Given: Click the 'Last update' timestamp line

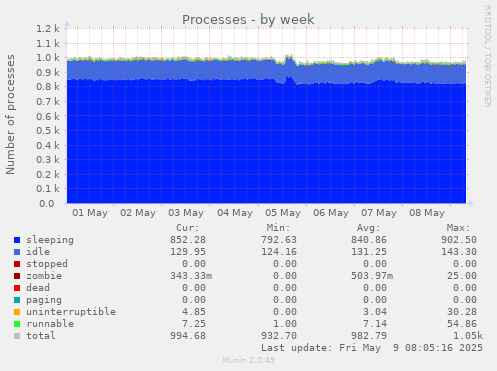Looking at the screenshot, I should coord(372,348).
